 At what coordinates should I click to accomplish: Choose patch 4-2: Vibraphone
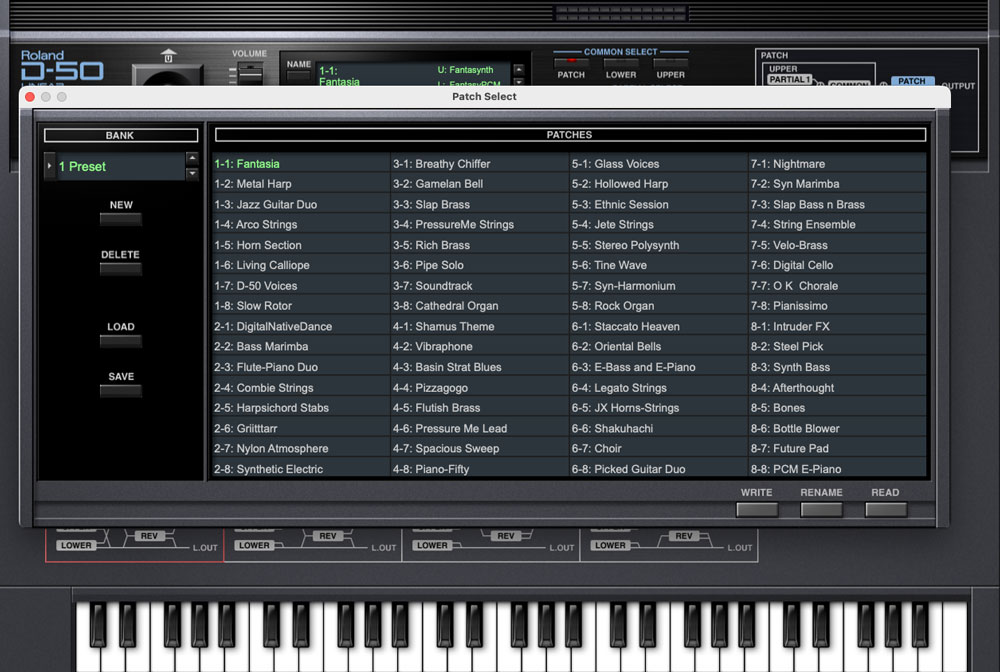click(480, 347)
